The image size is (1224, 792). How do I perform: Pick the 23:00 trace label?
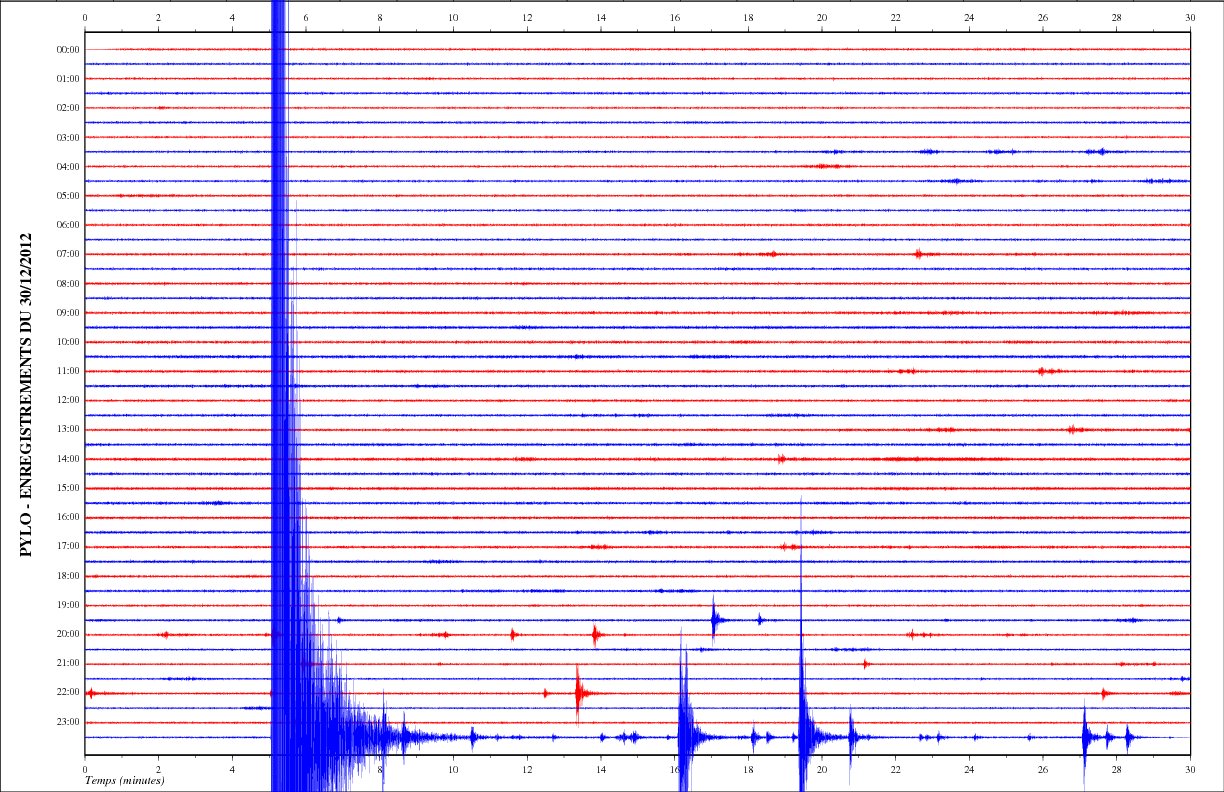pyautogui.click(x=68, y=722)
